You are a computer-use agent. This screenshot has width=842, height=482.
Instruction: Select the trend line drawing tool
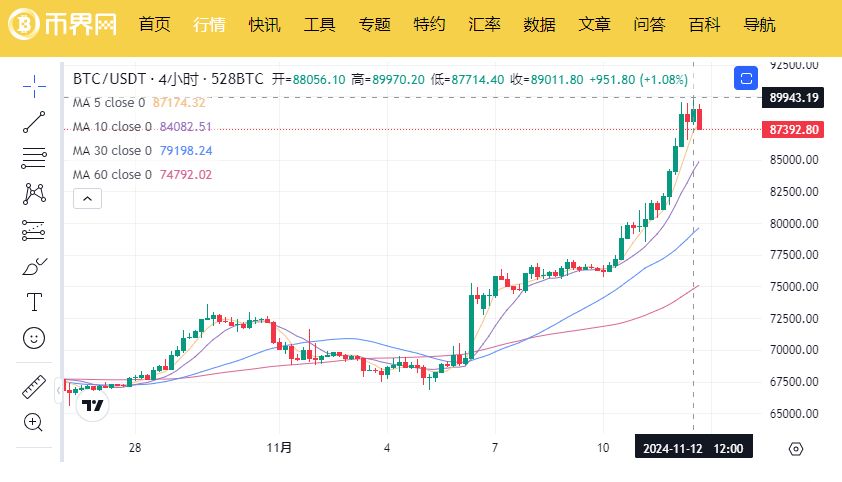coord(34,122)
